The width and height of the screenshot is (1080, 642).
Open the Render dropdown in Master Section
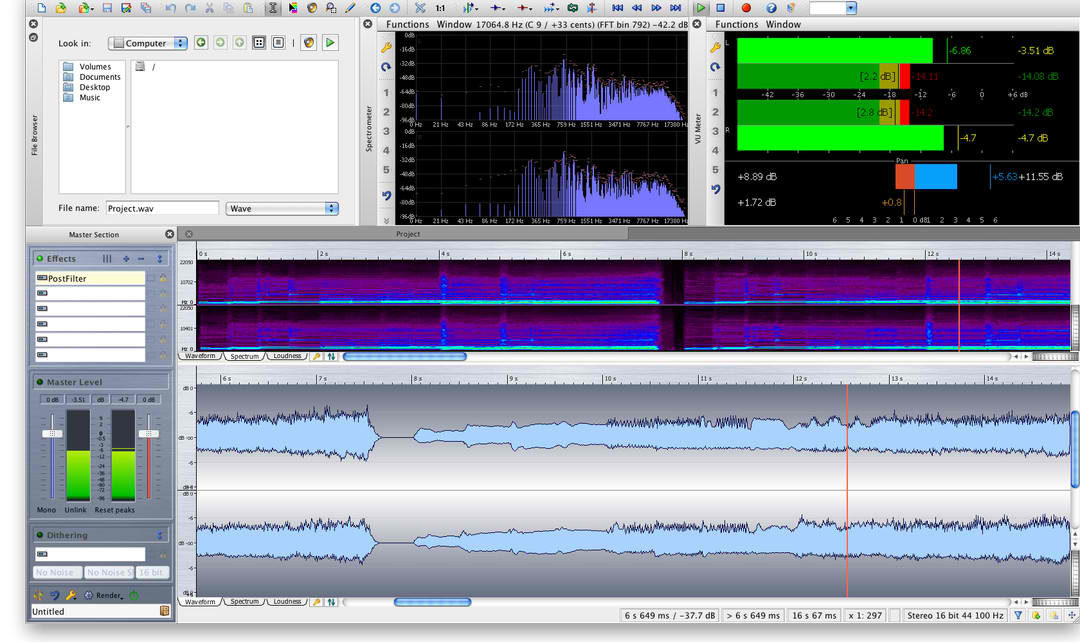coord(110,596)
